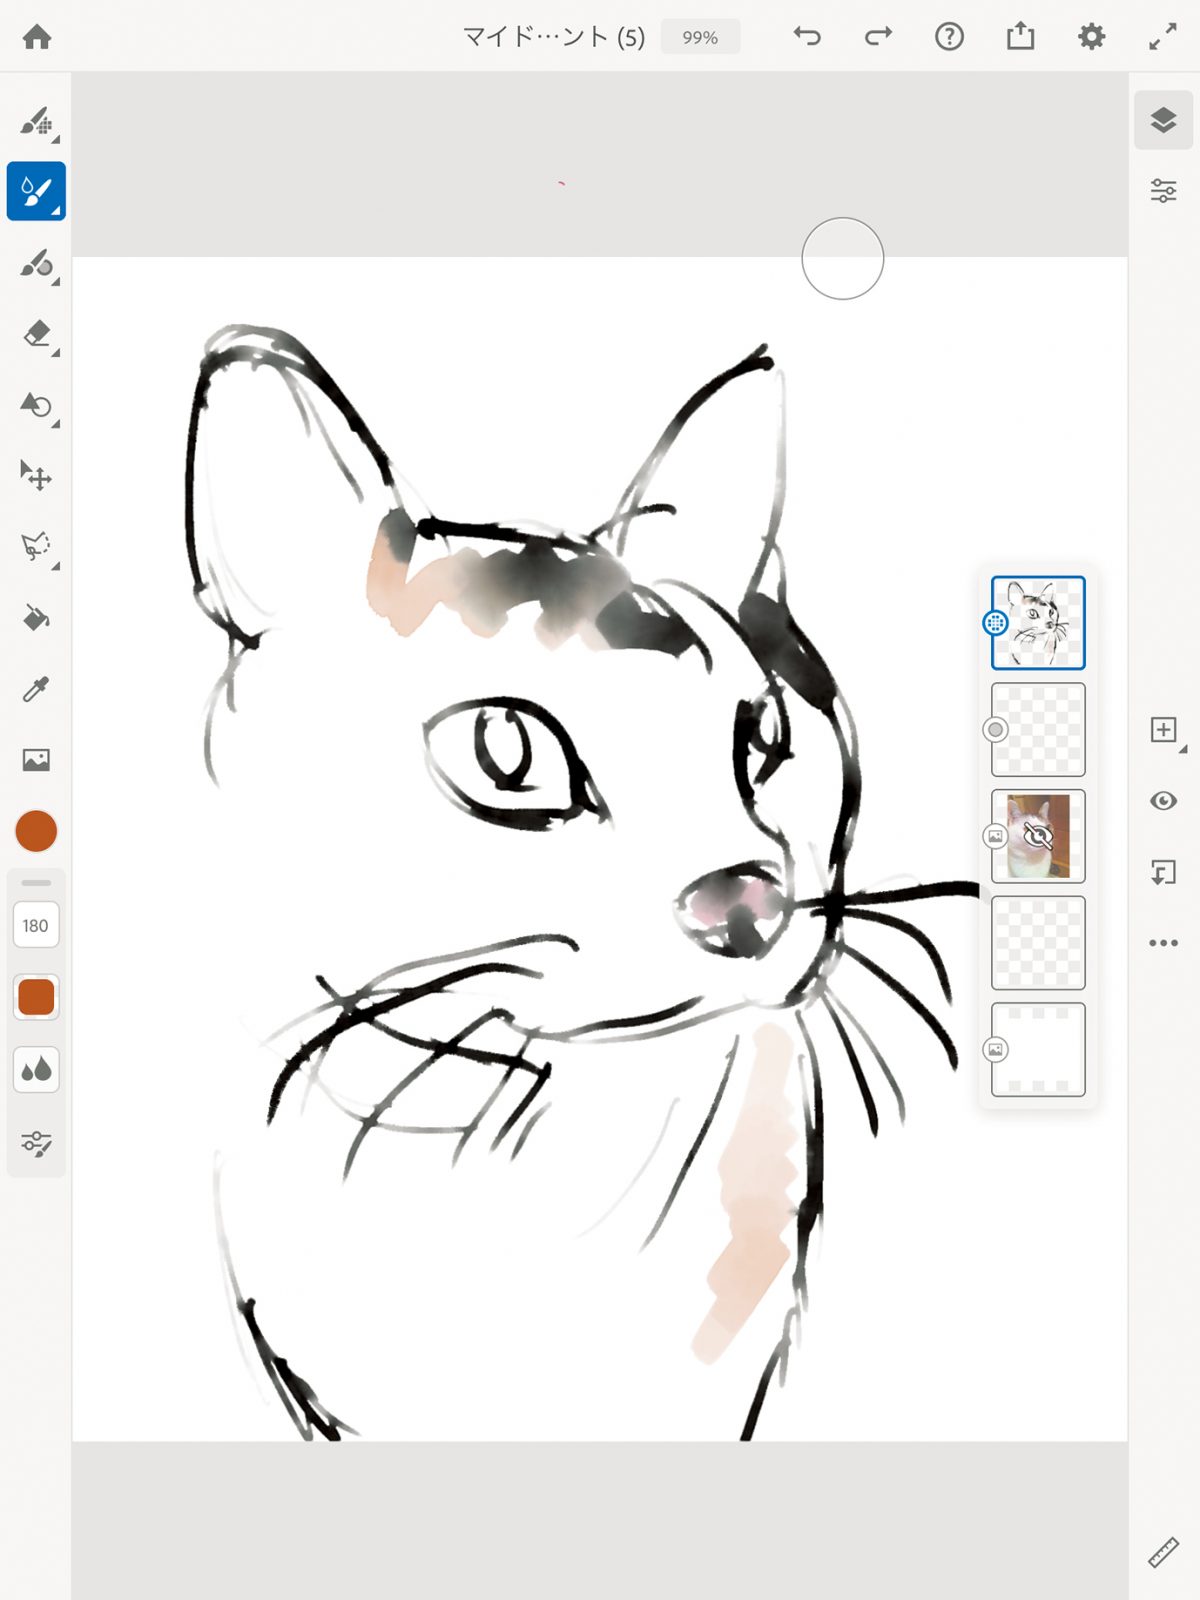The width and height of the screenshot is (1200, 1600).
Task: Select the Eraser tool
Action: [36, 334]
